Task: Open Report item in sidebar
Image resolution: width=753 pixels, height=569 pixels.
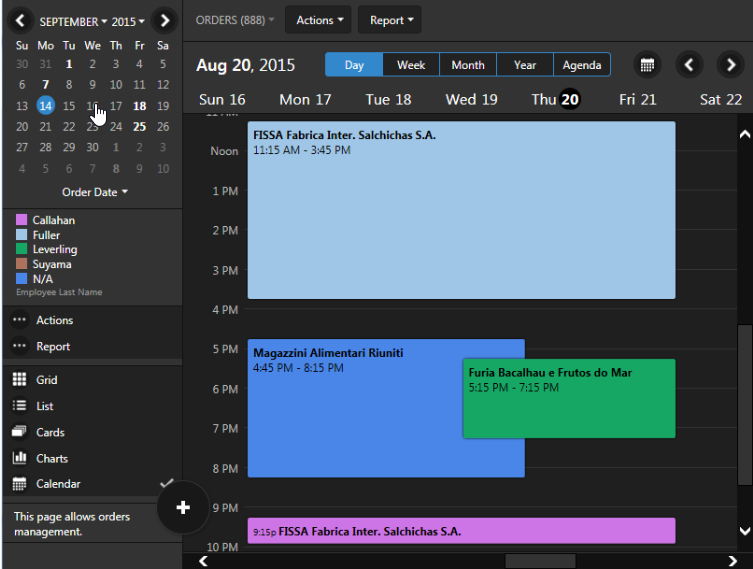Action: point(53,347)
